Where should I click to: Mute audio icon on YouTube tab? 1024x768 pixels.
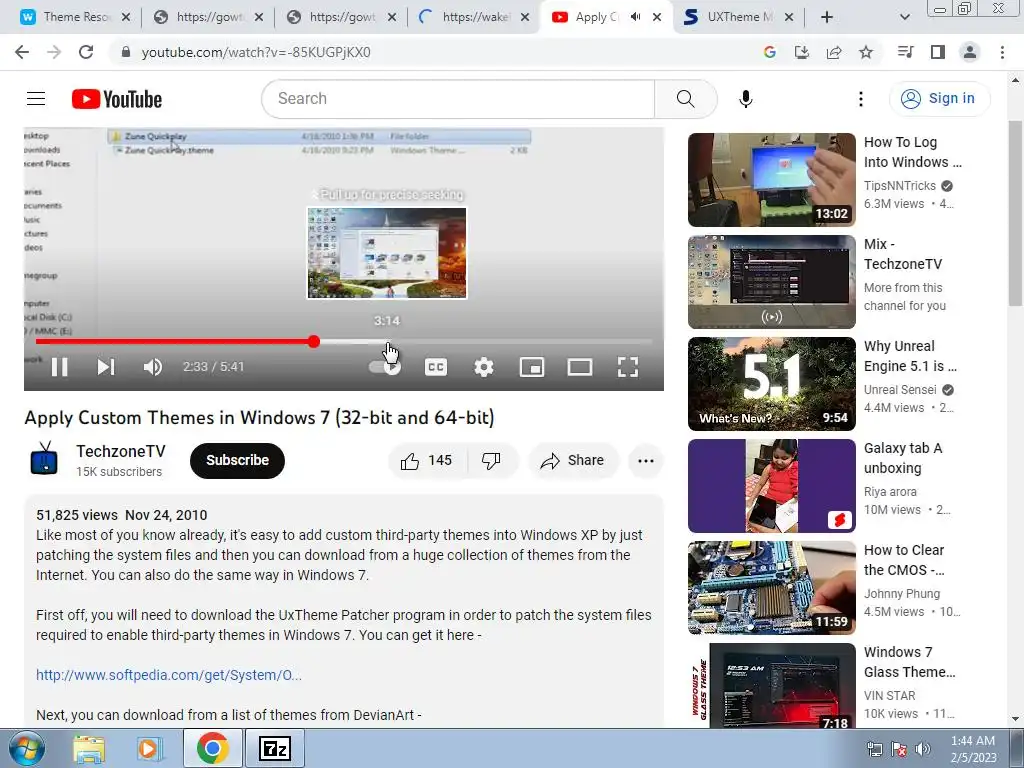[635, 17]
